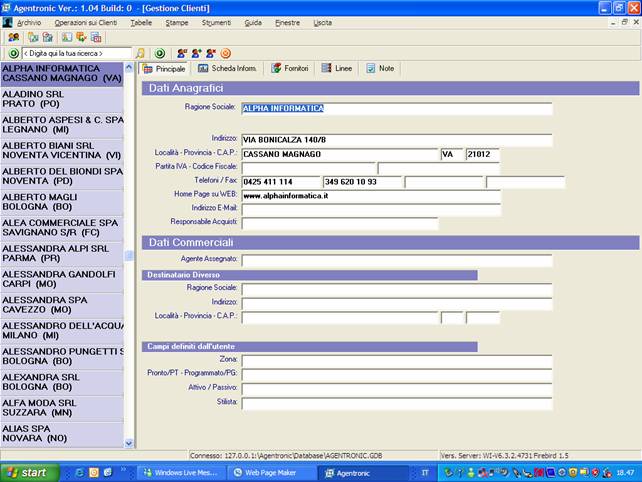Viewport: 642px width, 482px height.
Task: Select ALESSANDRA SPA CAVEZZO in the client list
Action: [62, 304]
